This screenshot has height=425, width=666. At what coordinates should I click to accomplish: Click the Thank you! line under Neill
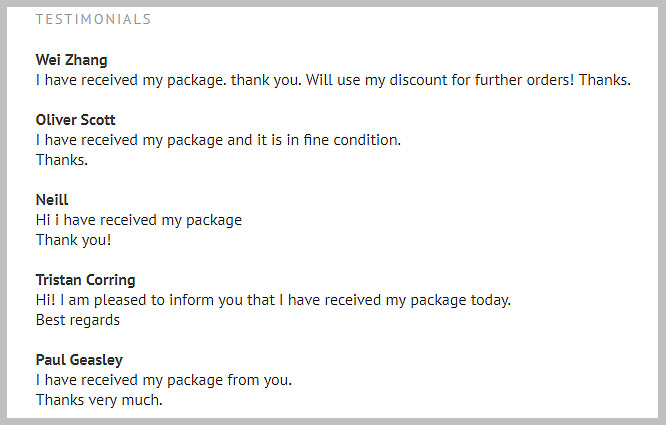coord(74,240)
